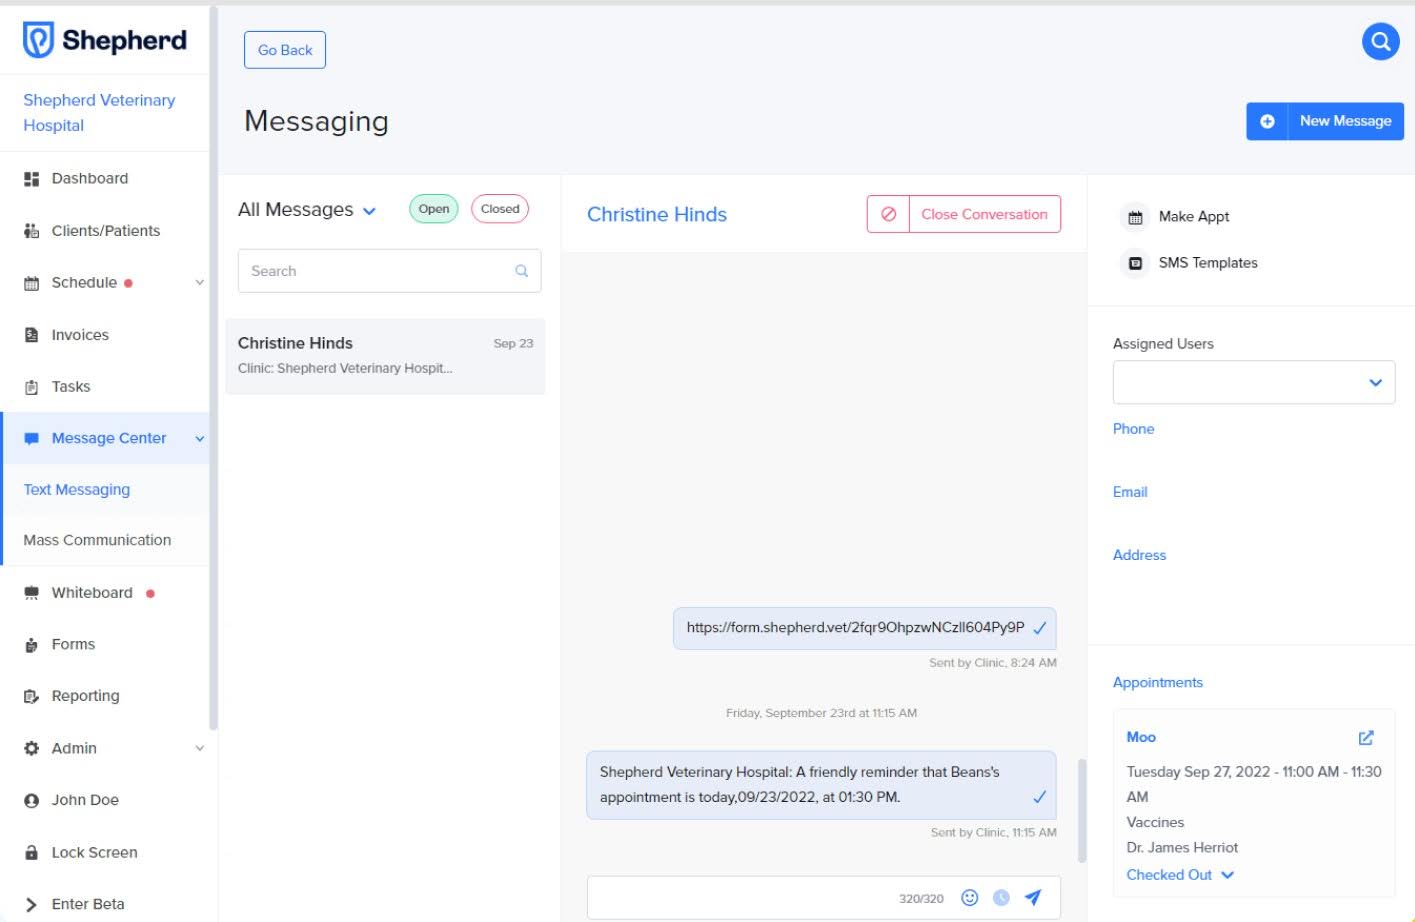Click the sidebar scrollbar
Image resolution: width=1415 pixels, height=922 pixels.
[213, 368]
